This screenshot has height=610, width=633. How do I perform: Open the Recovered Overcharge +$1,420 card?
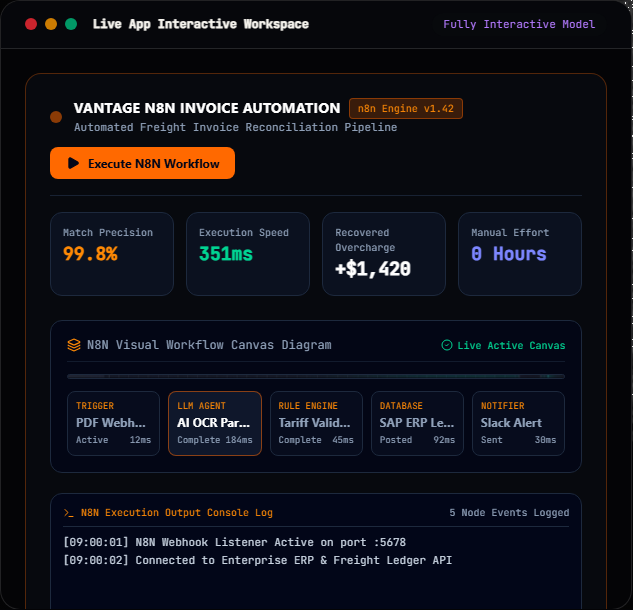(x=384, y=254)
